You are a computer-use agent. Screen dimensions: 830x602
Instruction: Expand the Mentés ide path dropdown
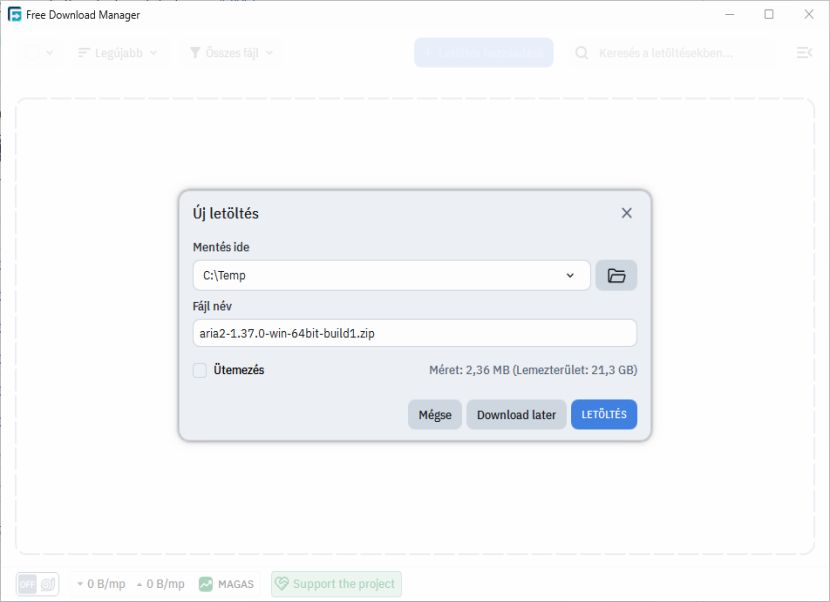pos(570,275)
